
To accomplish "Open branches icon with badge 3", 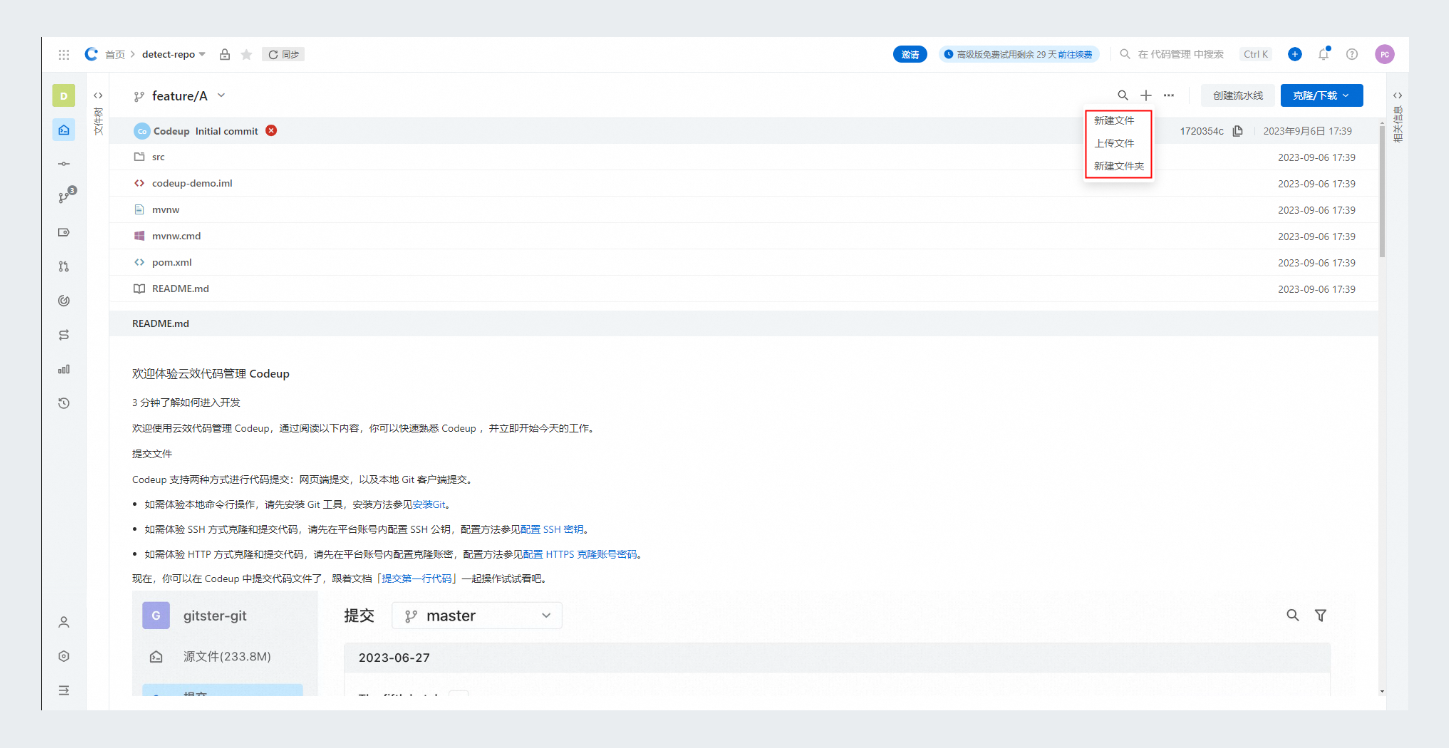I will (66, 196).
